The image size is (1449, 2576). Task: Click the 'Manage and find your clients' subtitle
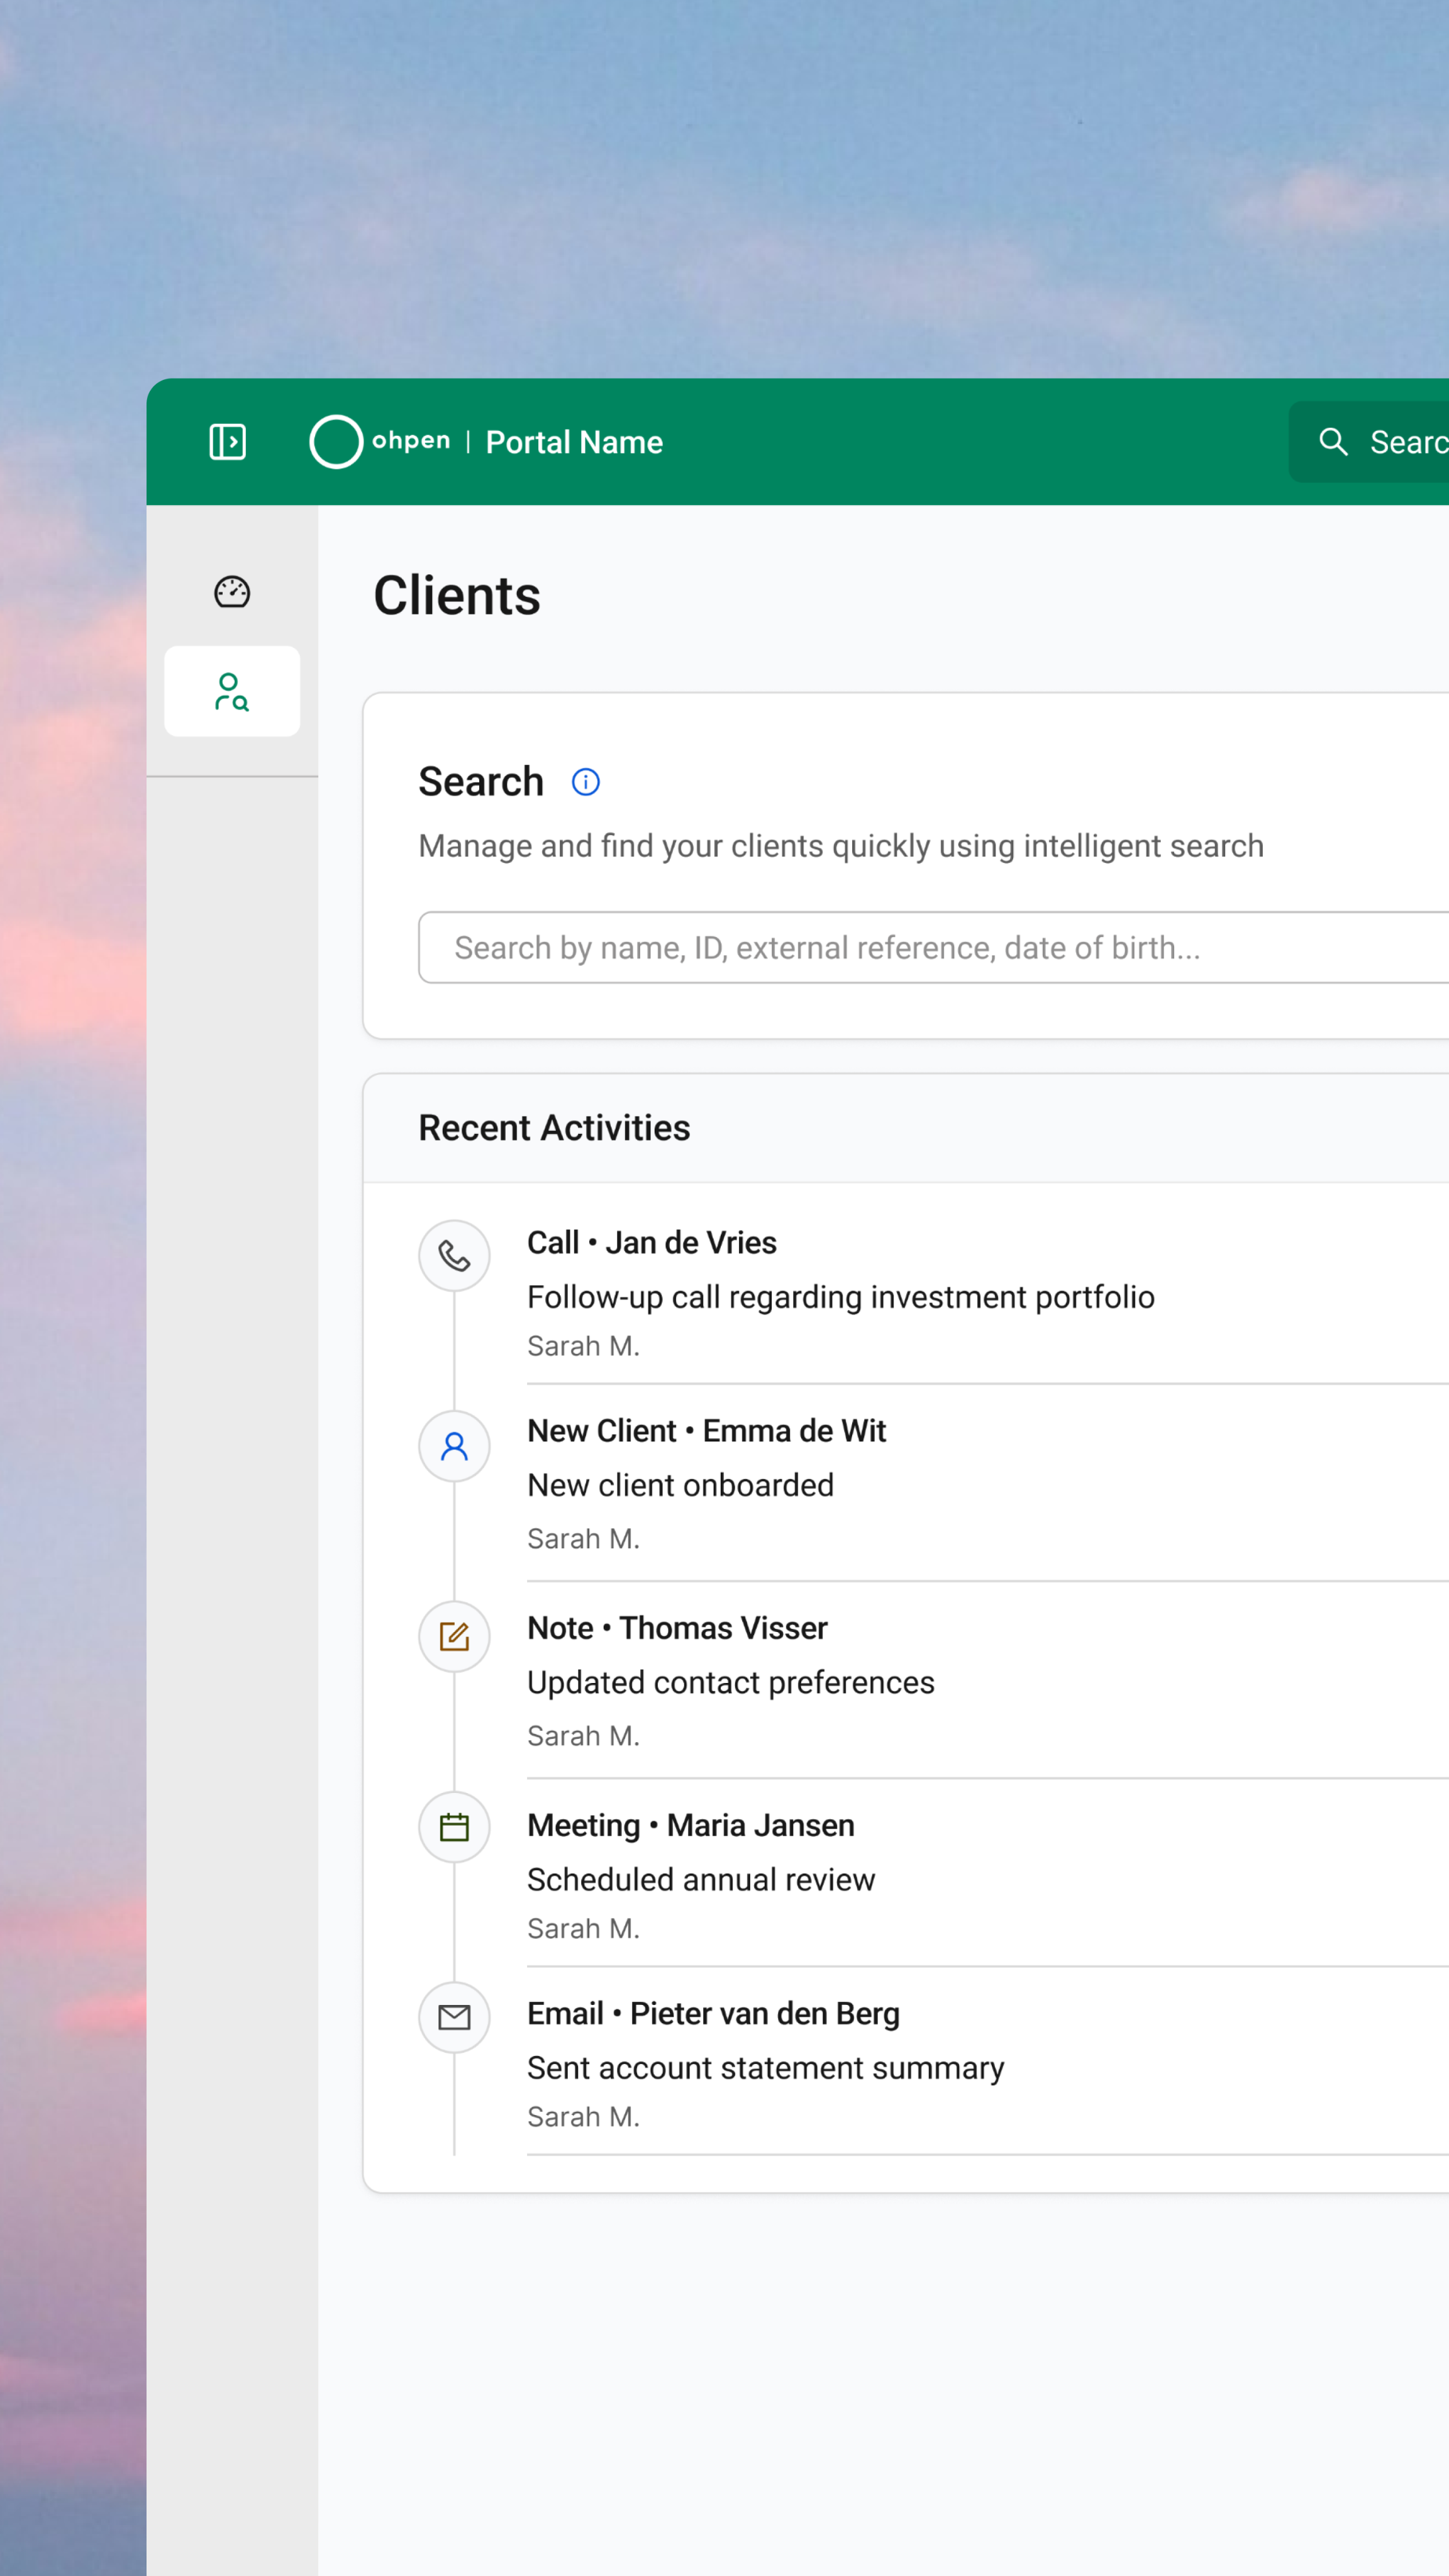pos(841,847)
